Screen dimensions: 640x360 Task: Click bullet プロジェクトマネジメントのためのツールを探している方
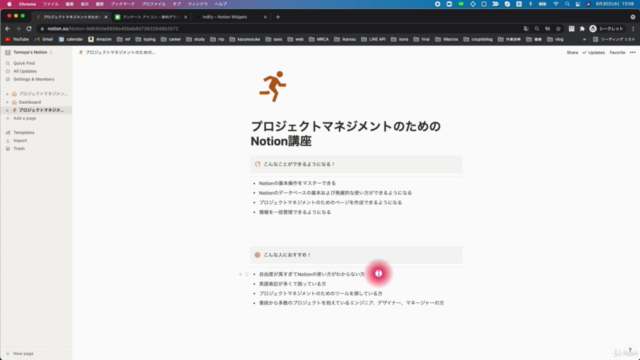click(x=320, y=293)
